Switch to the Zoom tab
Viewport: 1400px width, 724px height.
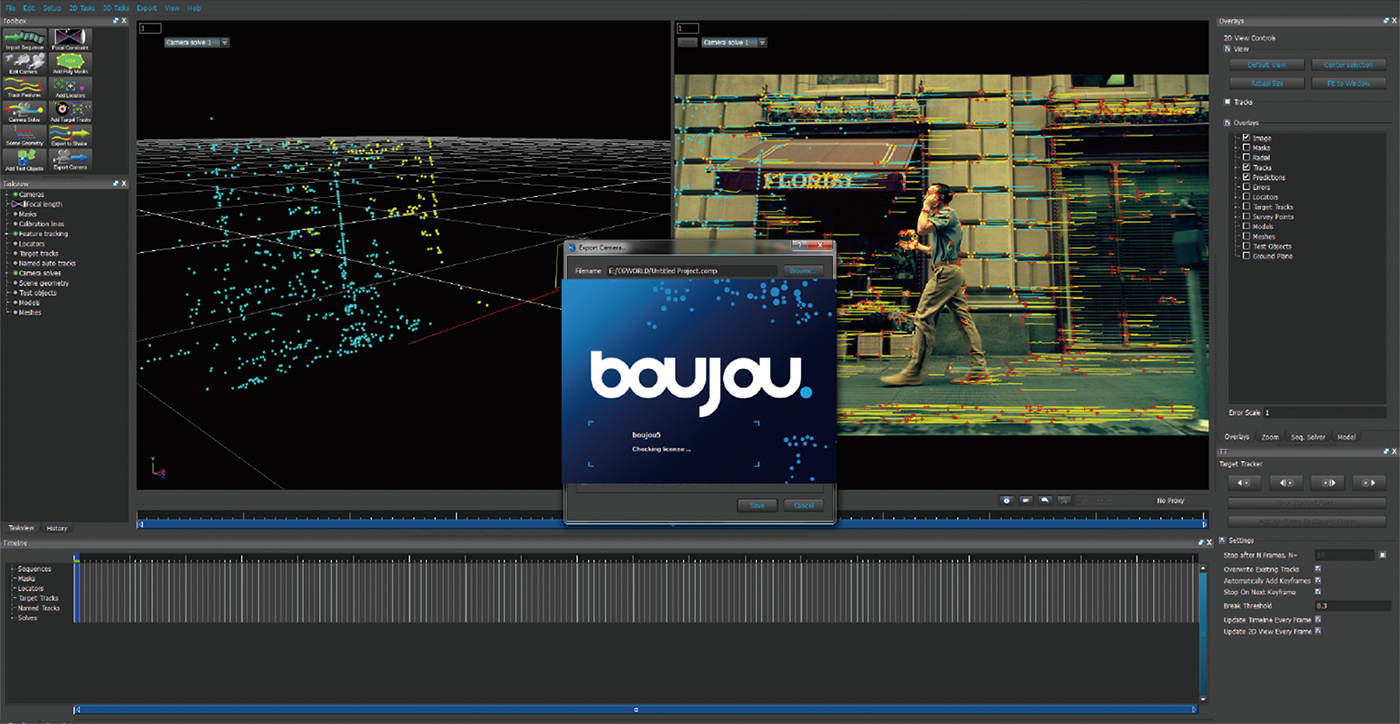[x=1270, y=437]
